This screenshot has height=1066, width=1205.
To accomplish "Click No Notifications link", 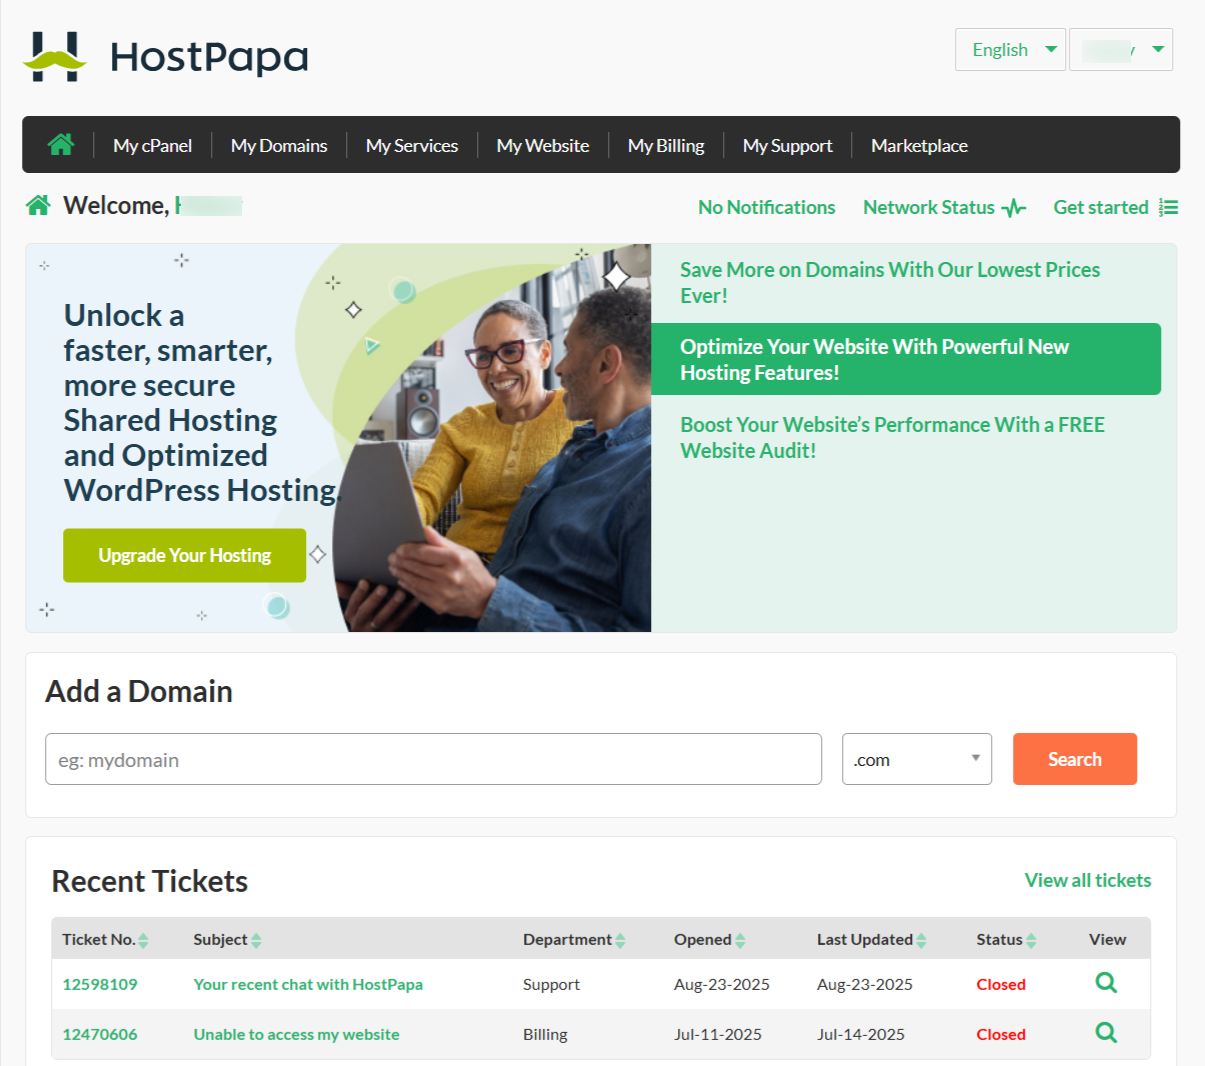I will (x=767, y=207).
